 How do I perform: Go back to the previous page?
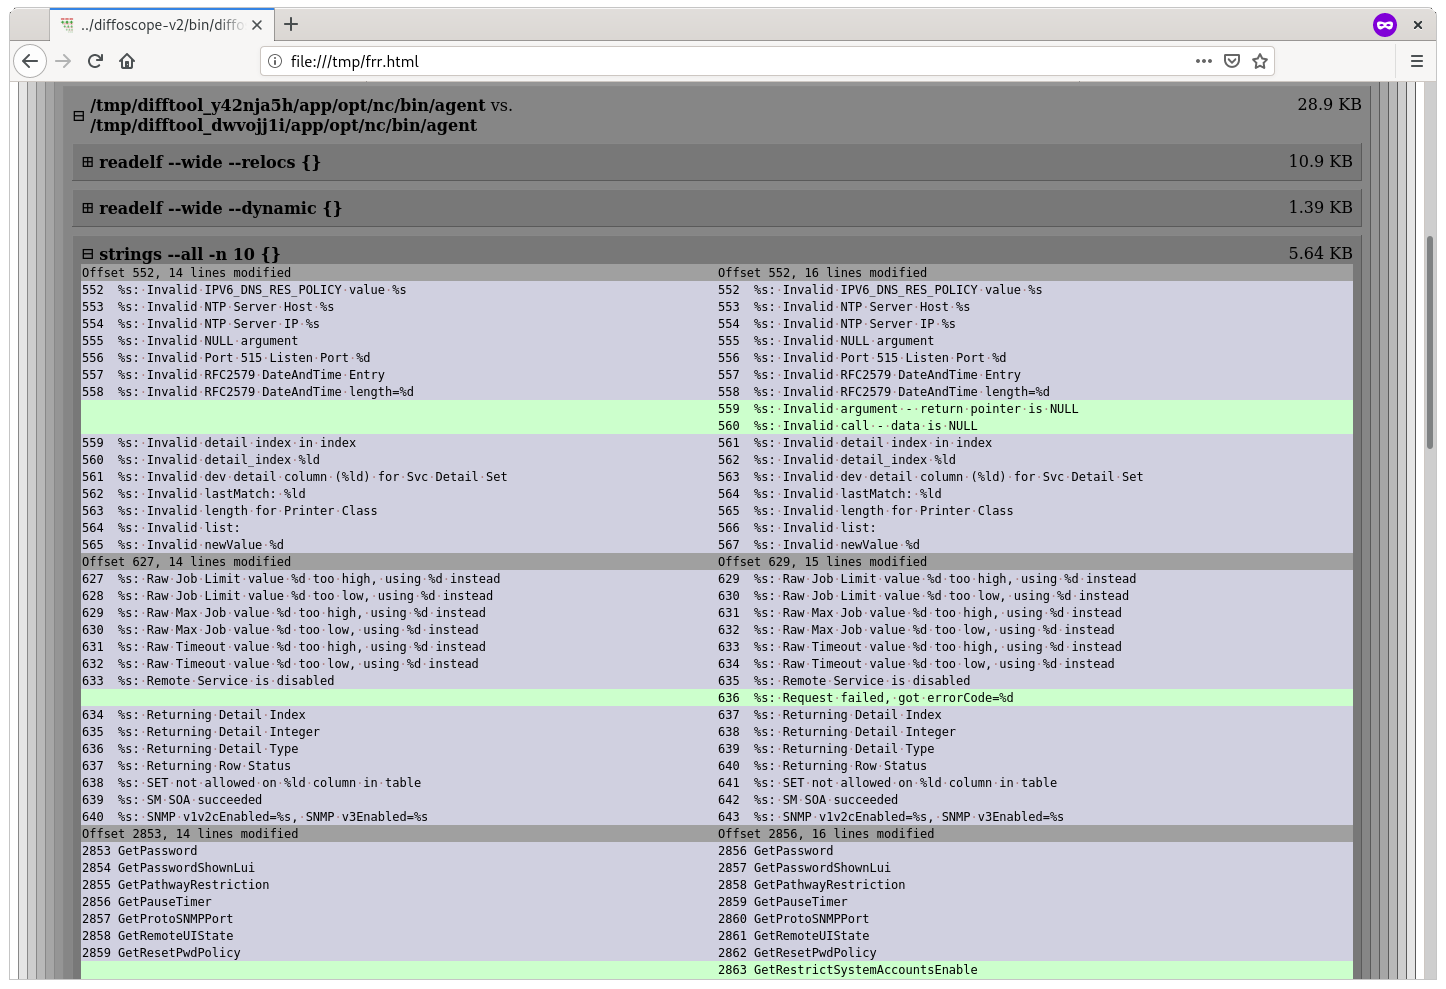click(x=30, y=61)
